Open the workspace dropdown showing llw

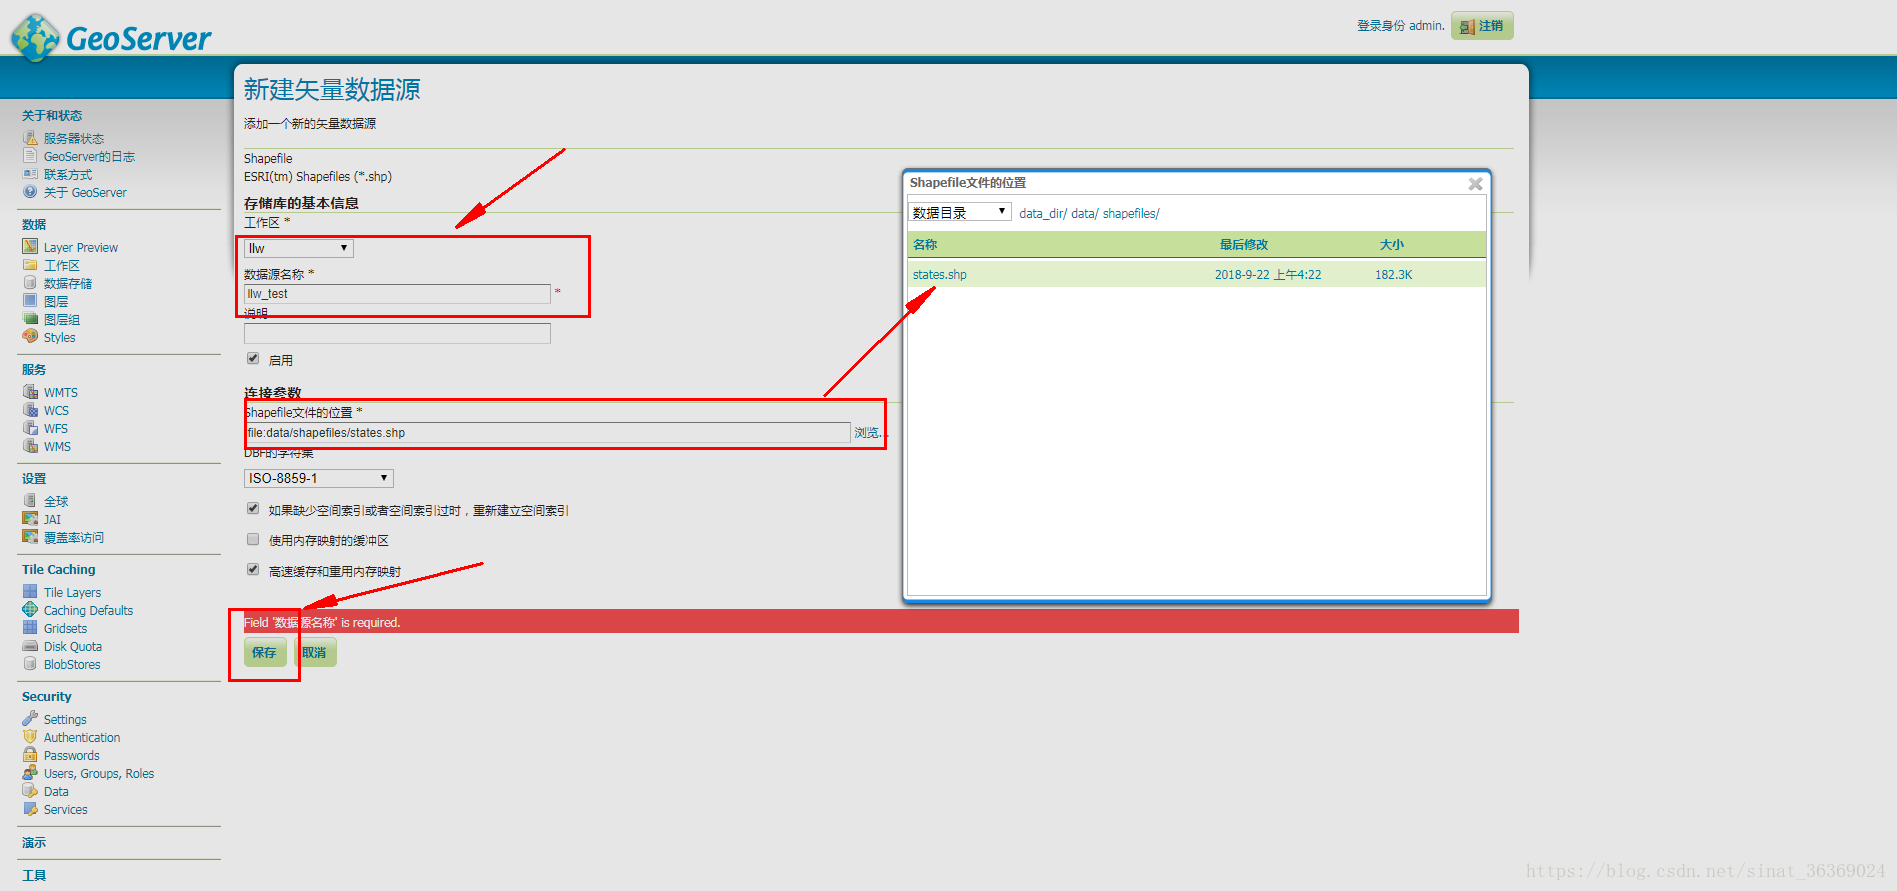click(x=298, y=248)
